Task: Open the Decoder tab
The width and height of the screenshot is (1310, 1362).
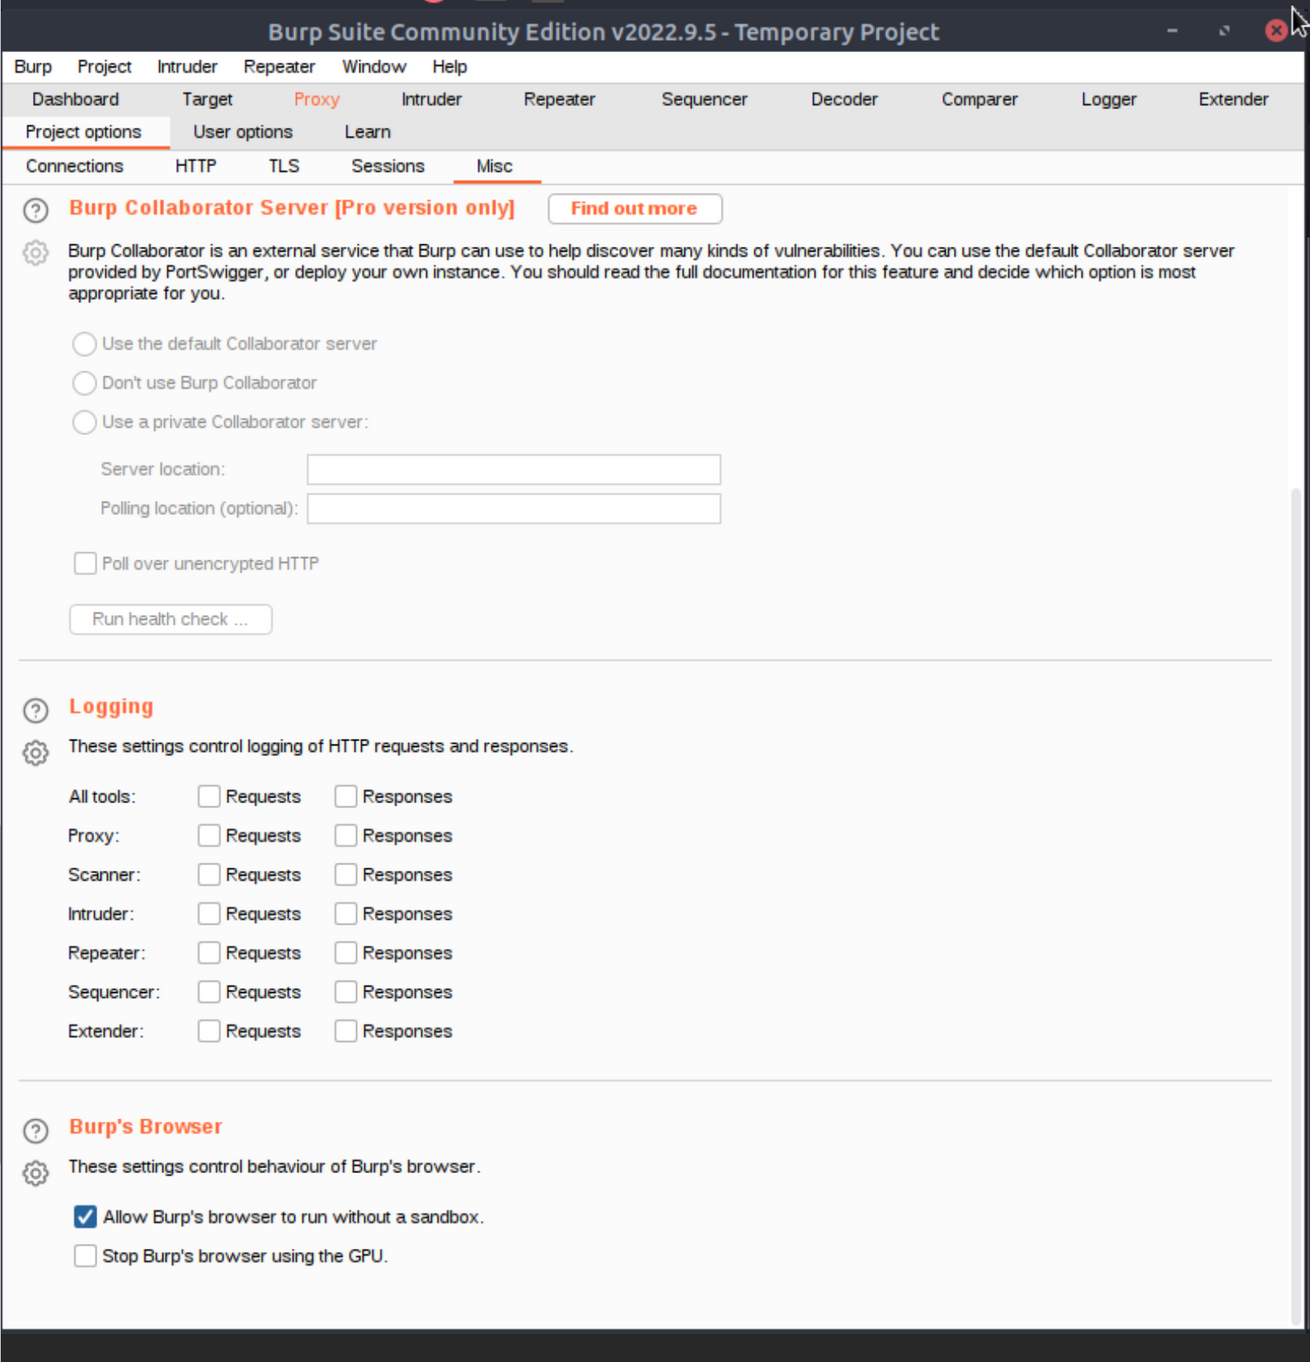Action: coord(844,99)
